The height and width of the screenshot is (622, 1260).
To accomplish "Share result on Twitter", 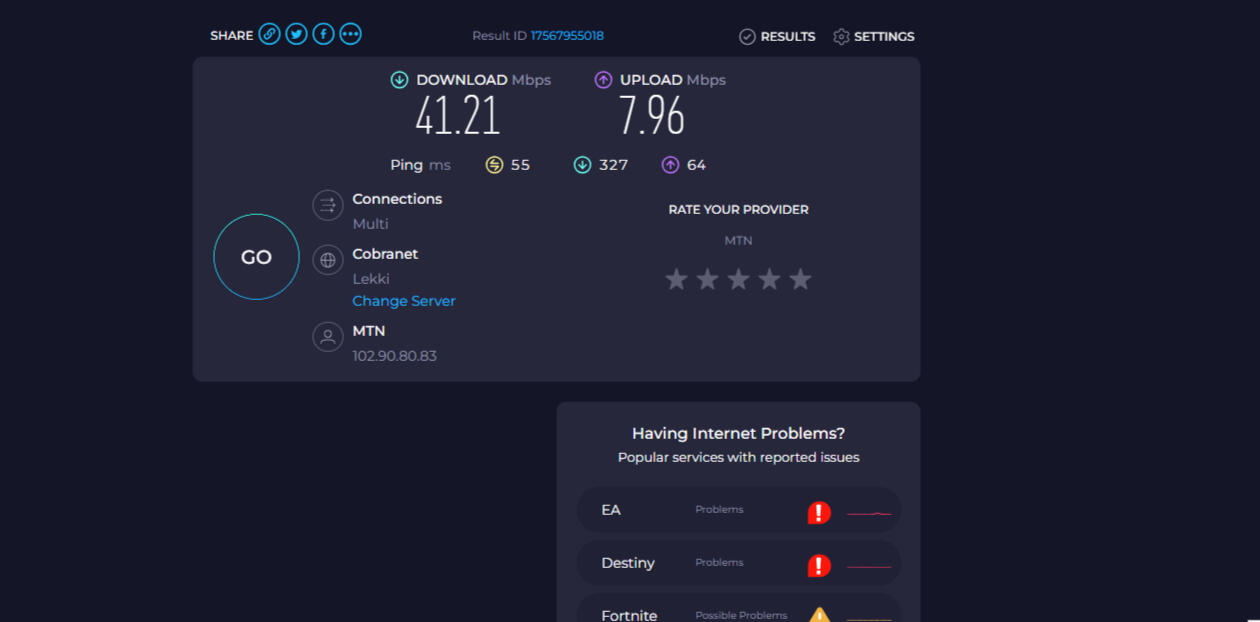I will (x=296, y=34).
